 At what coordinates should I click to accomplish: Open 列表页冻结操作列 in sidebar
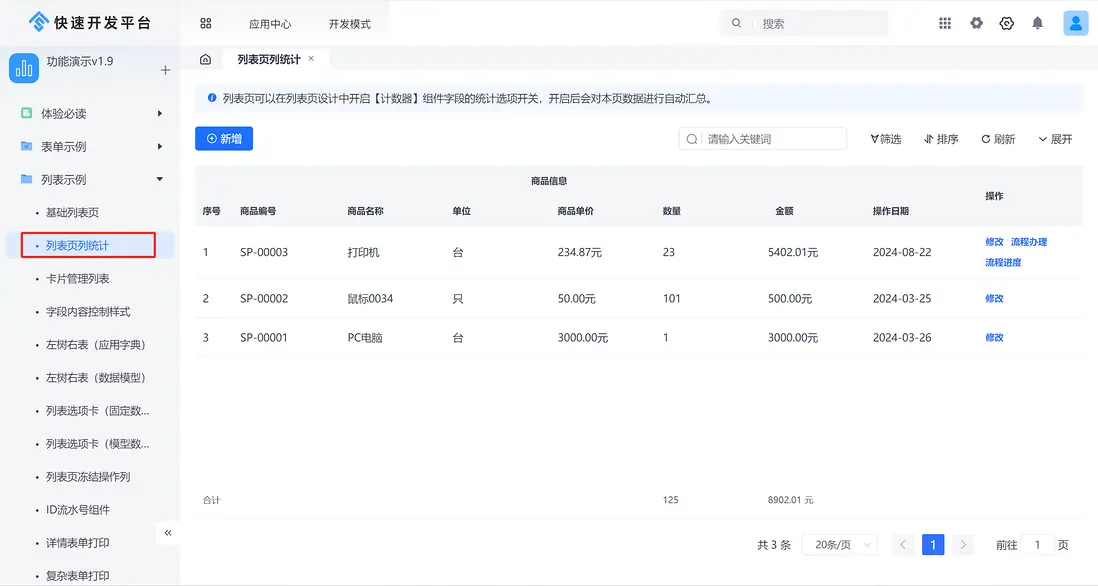[88, 477]
